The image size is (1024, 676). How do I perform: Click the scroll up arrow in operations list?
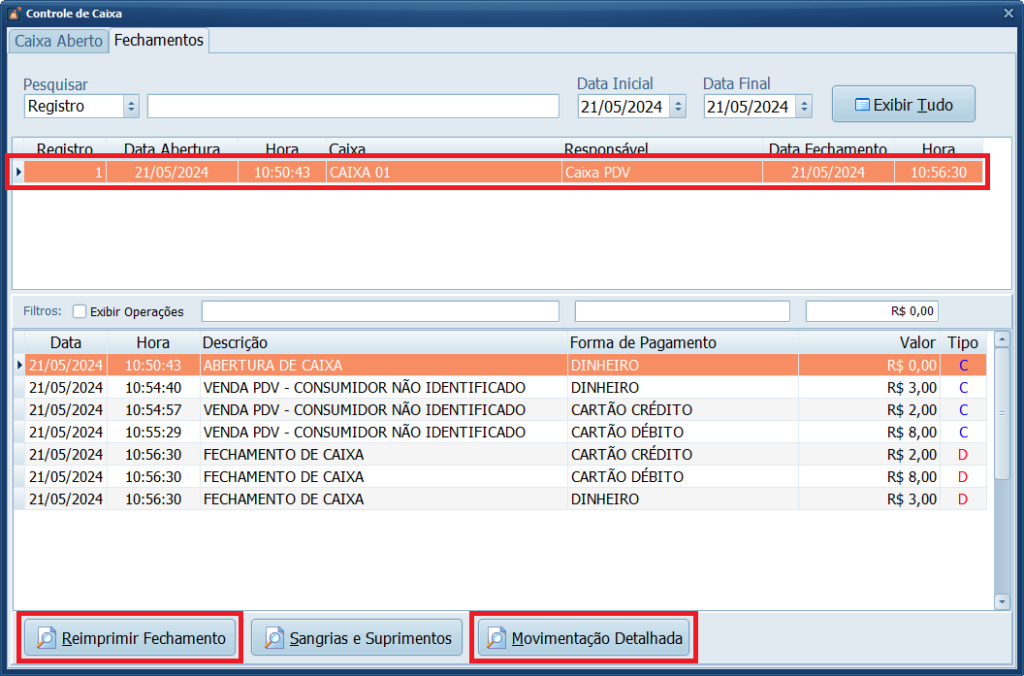click(x=1002, y=340)
